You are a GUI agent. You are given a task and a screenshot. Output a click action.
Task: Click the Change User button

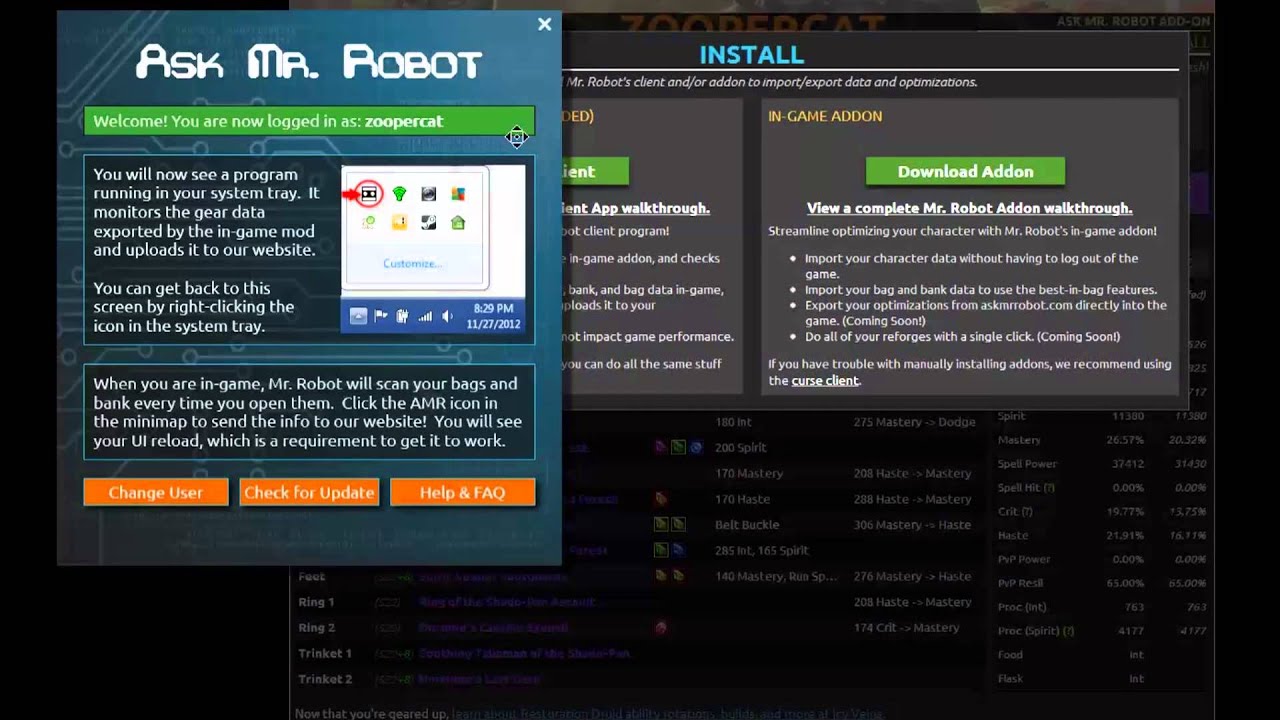156,492
